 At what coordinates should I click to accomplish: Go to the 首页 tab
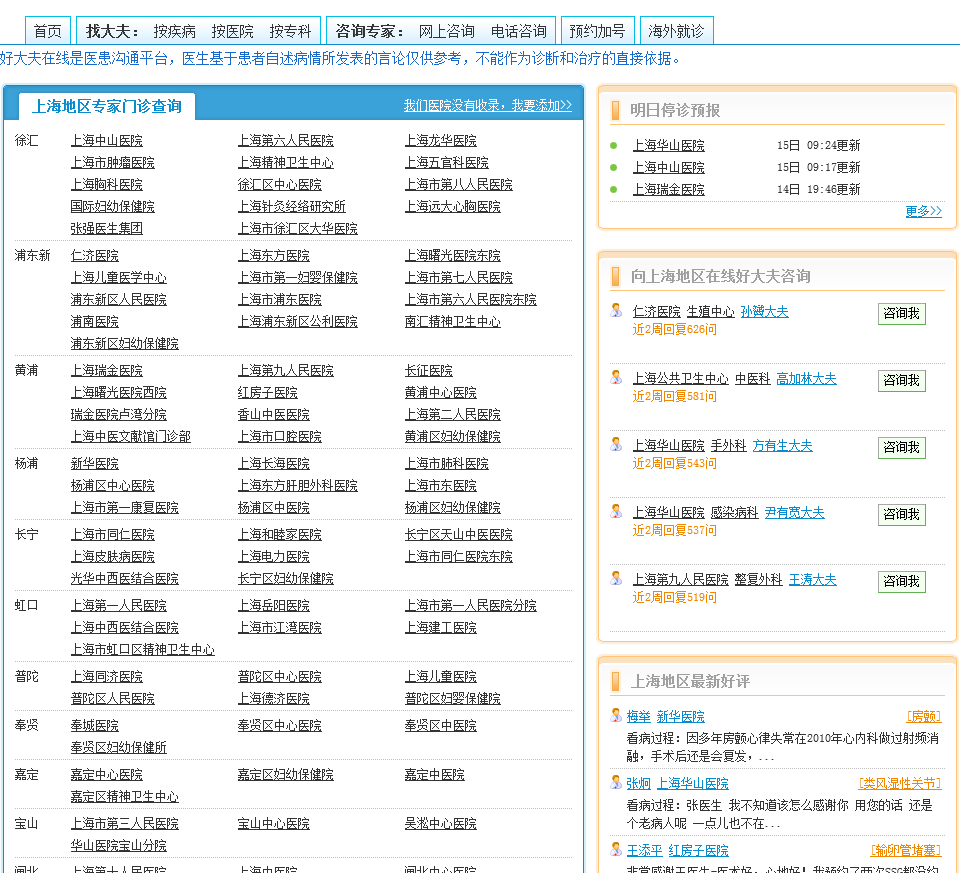[48, 31]
